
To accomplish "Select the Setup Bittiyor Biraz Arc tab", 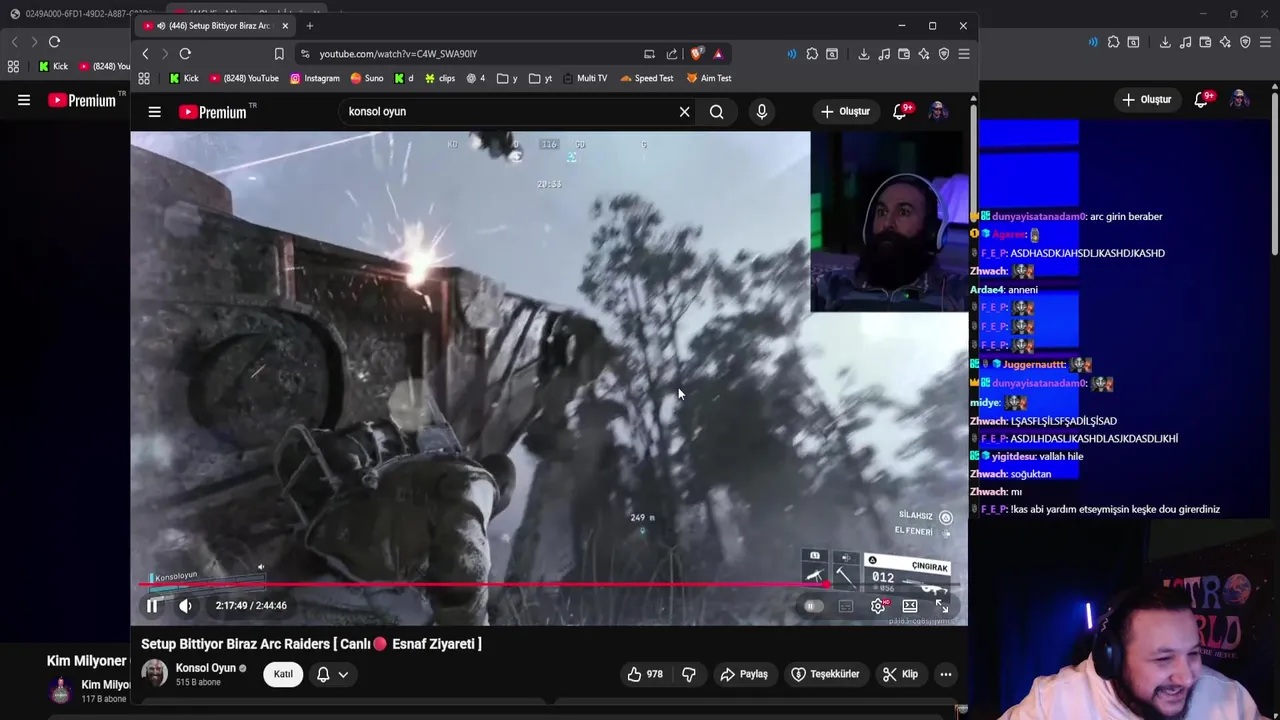I will tap(214, 25).
